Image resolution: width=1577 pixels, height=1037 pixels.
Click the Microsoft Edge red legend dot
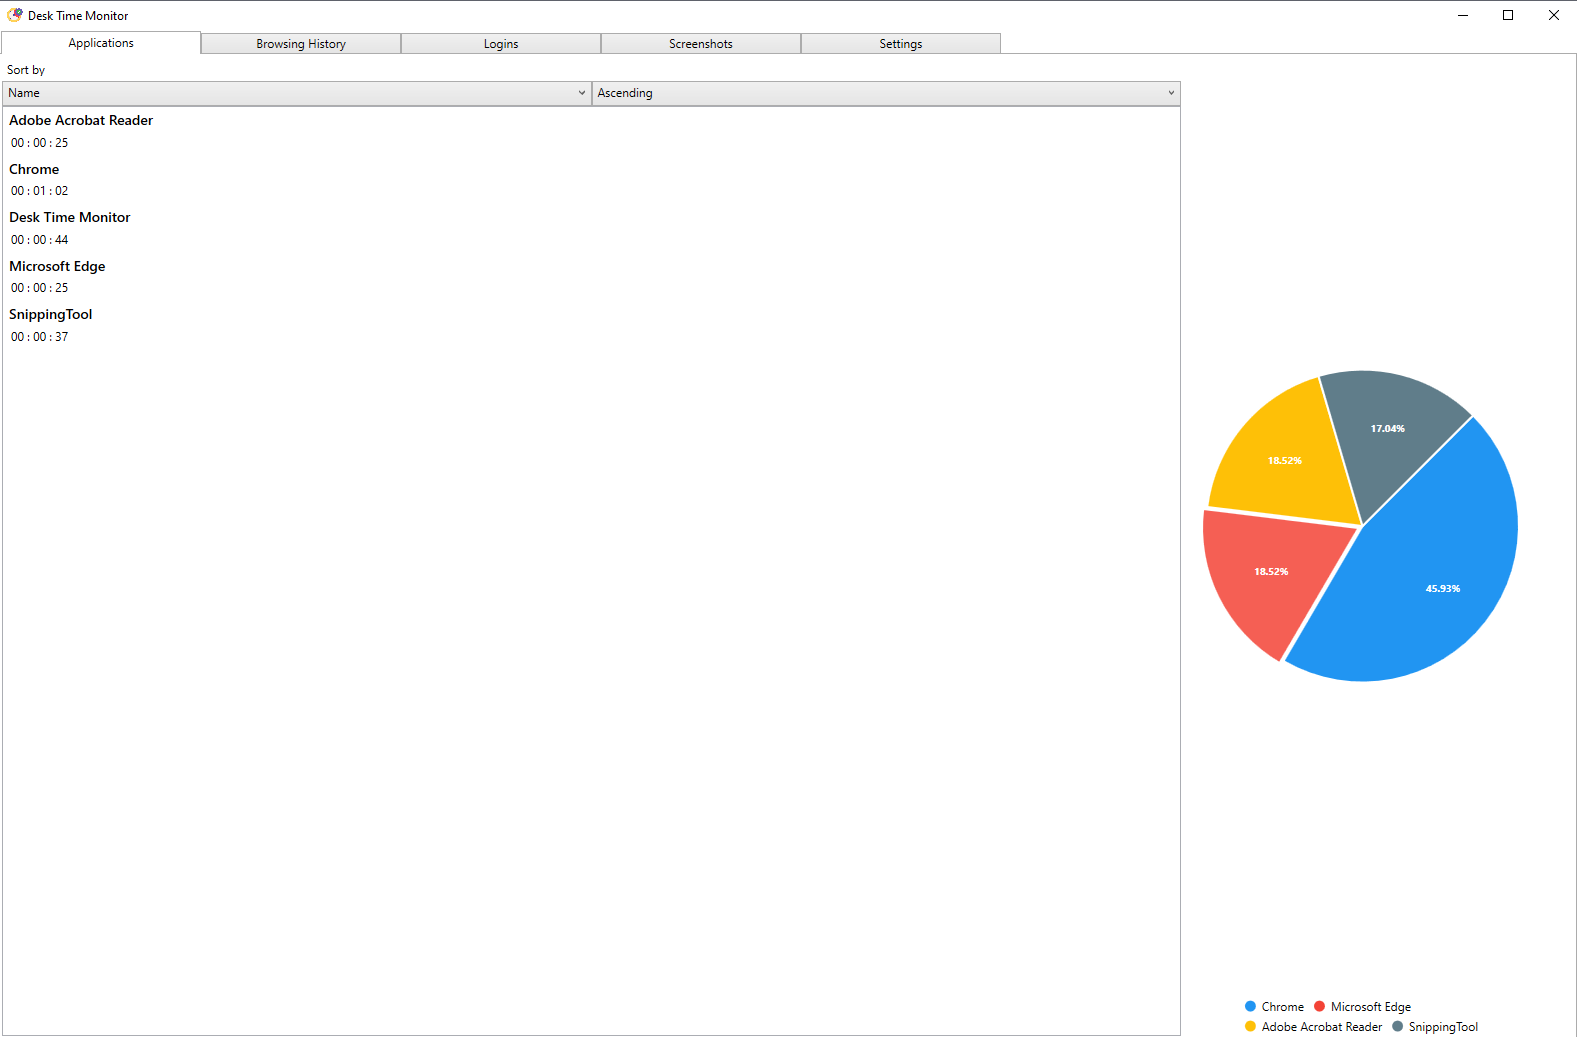point(1319,1006)
